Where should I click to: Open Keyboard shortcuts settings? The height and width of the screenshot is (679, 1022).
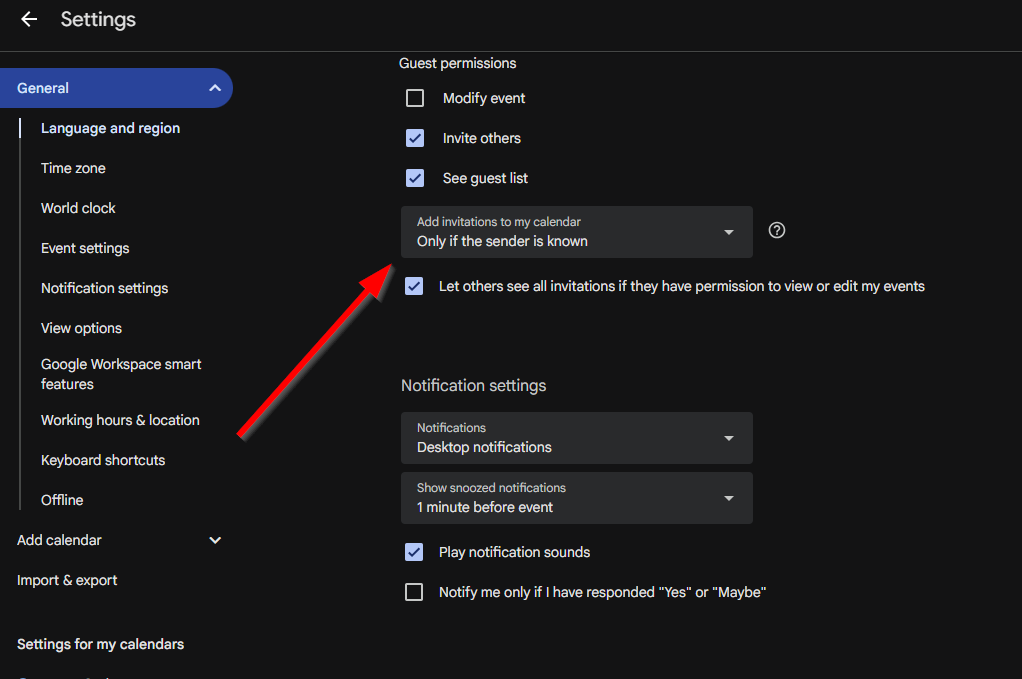103,460
